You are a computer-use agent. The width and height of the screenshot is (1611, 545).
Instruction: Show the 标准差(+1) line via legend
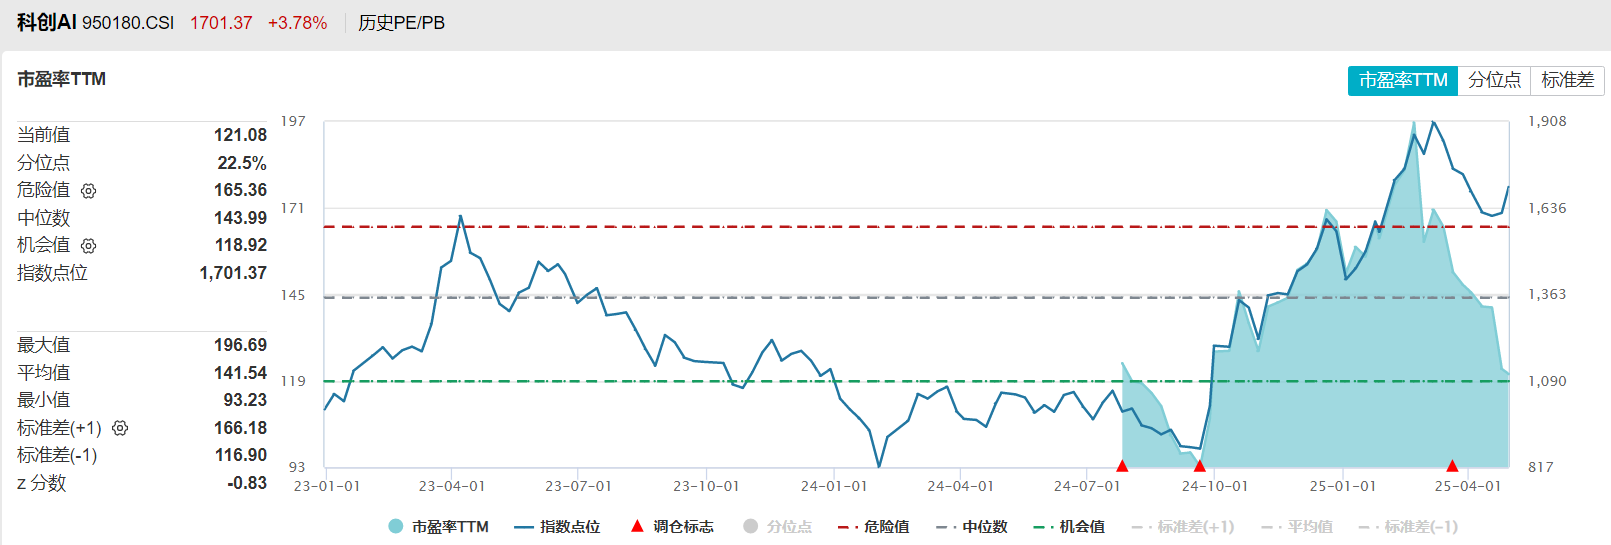pos(1183,527)
